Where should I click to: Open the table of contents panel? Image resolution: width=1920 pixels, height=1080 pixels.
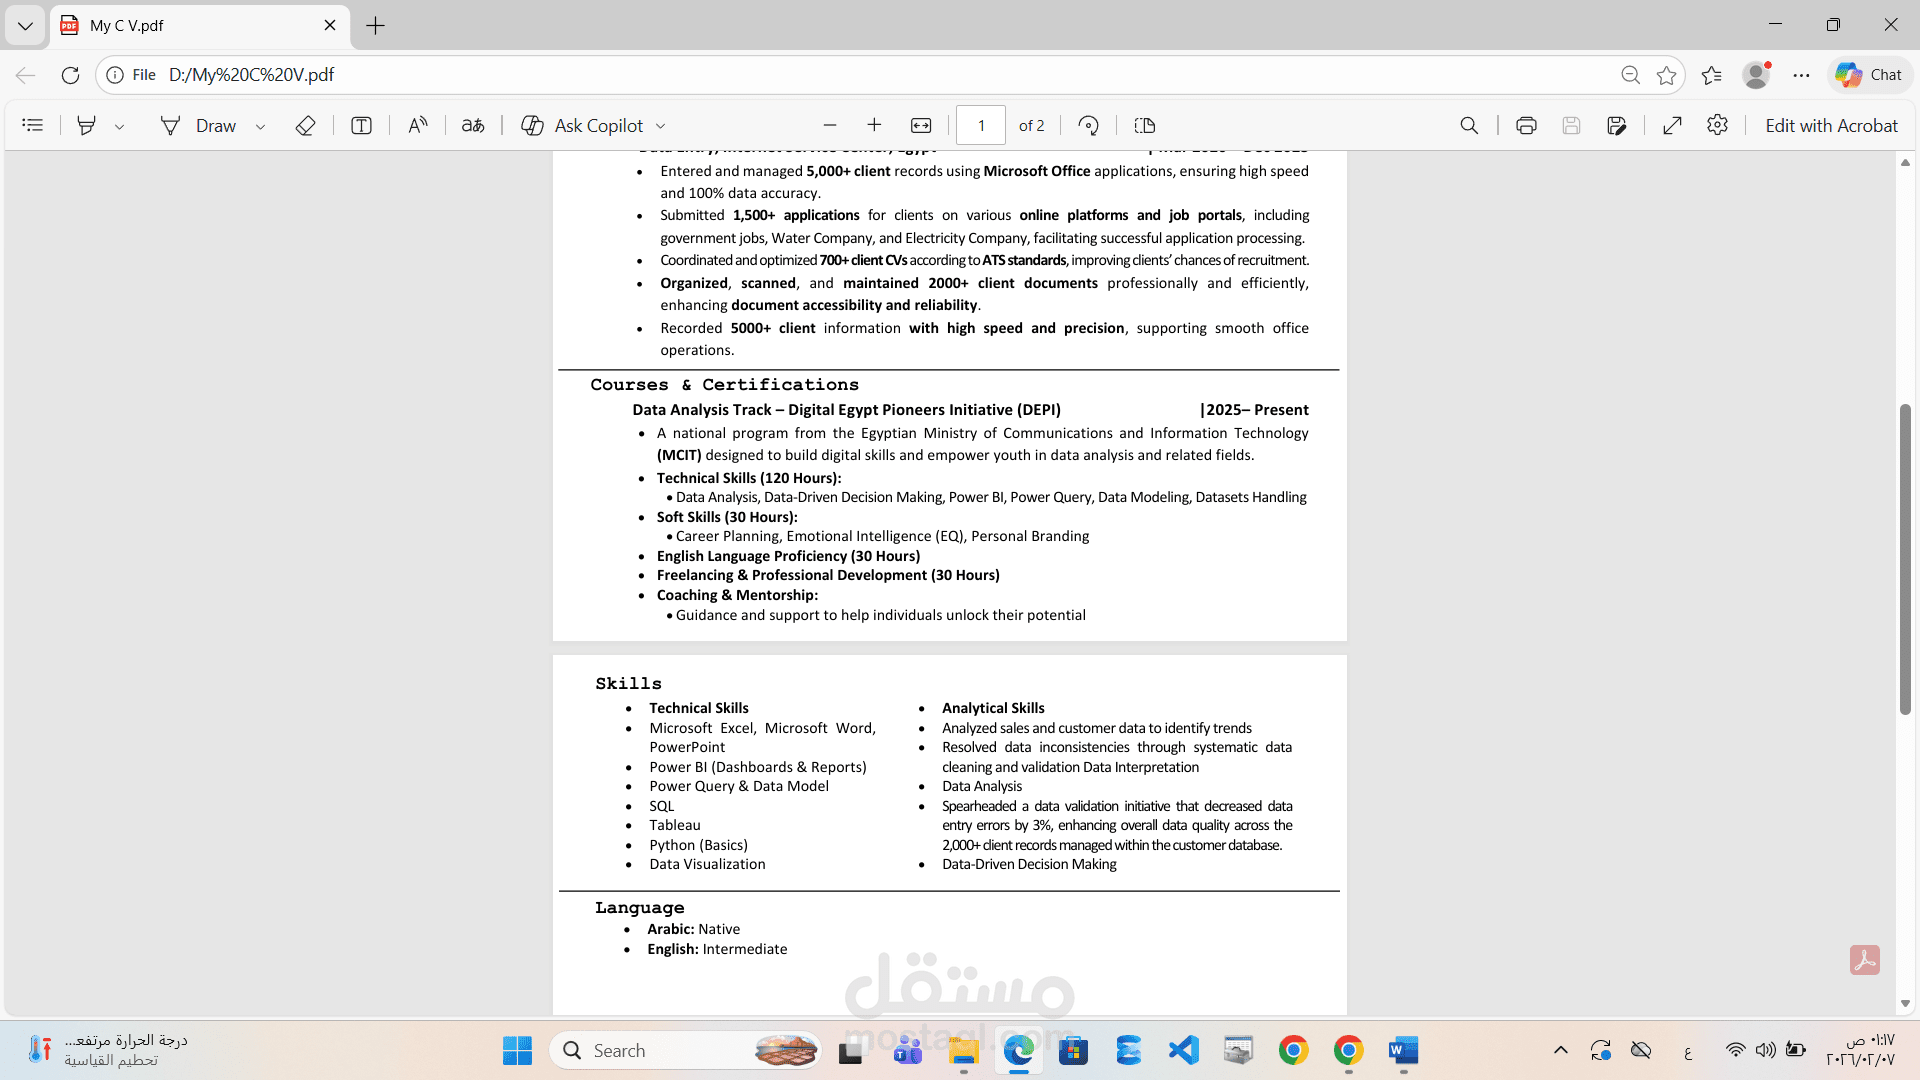(33, 125)
